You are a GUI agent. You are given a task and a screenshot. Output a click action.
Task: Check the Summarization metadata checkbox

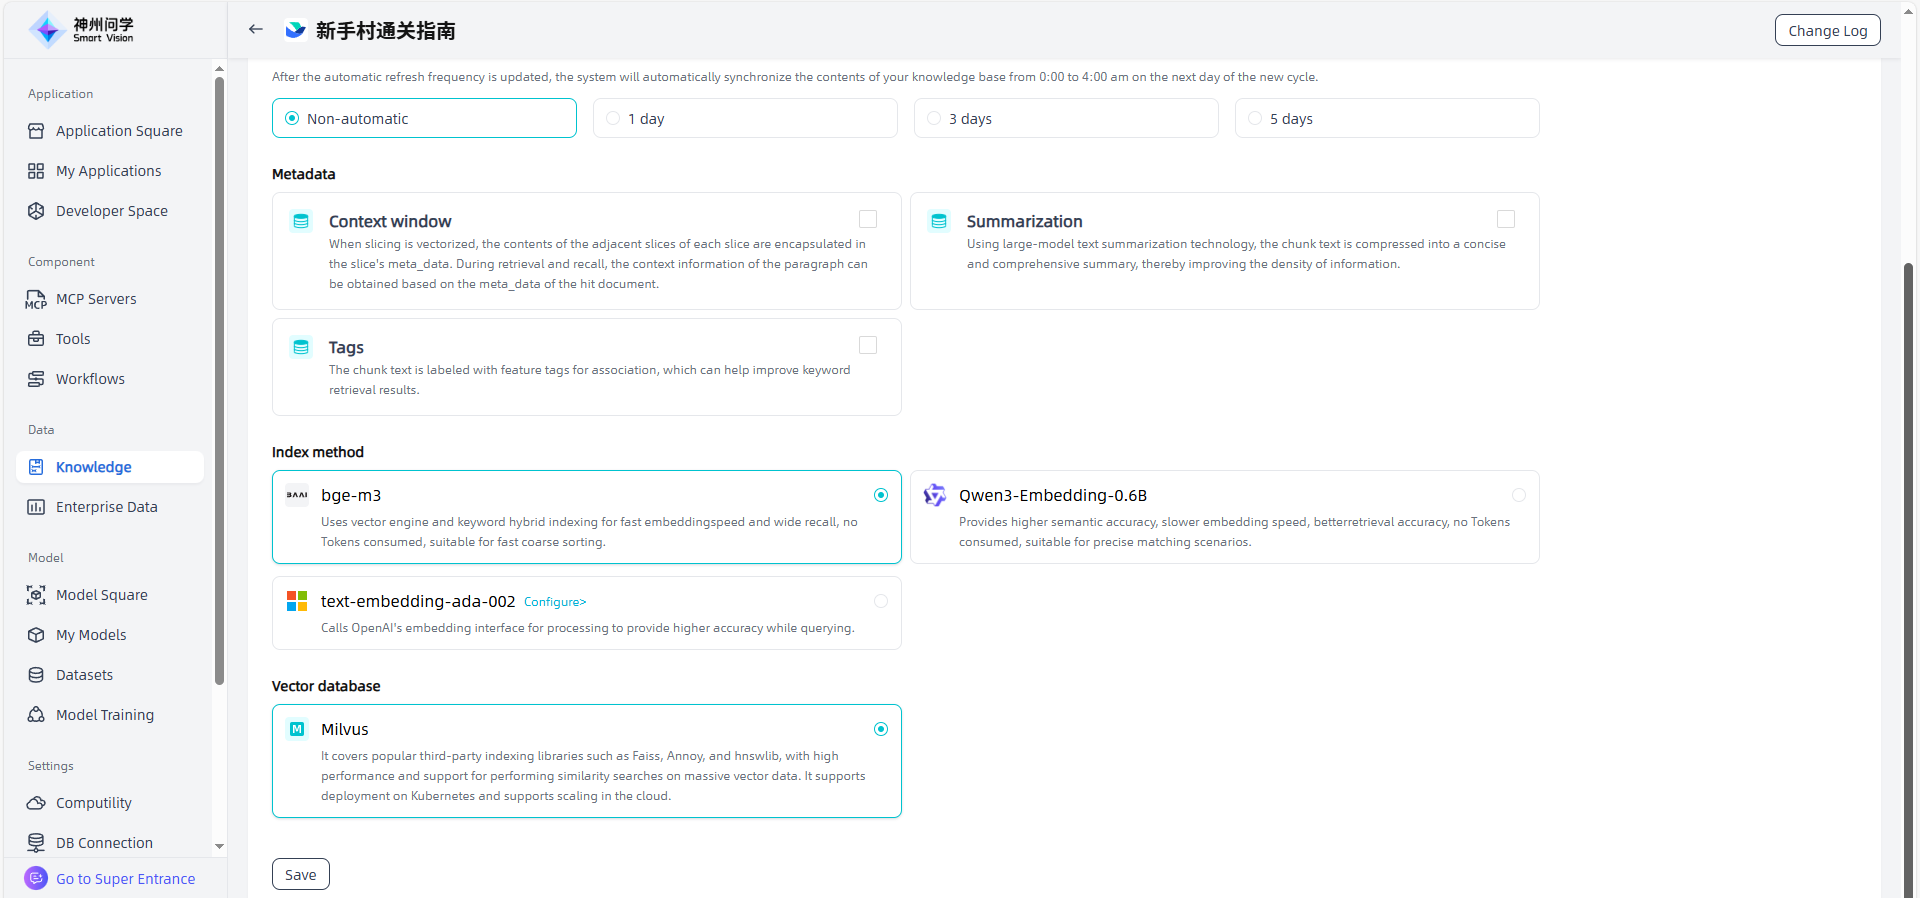pyautogui.click(x=1506, y=219)
